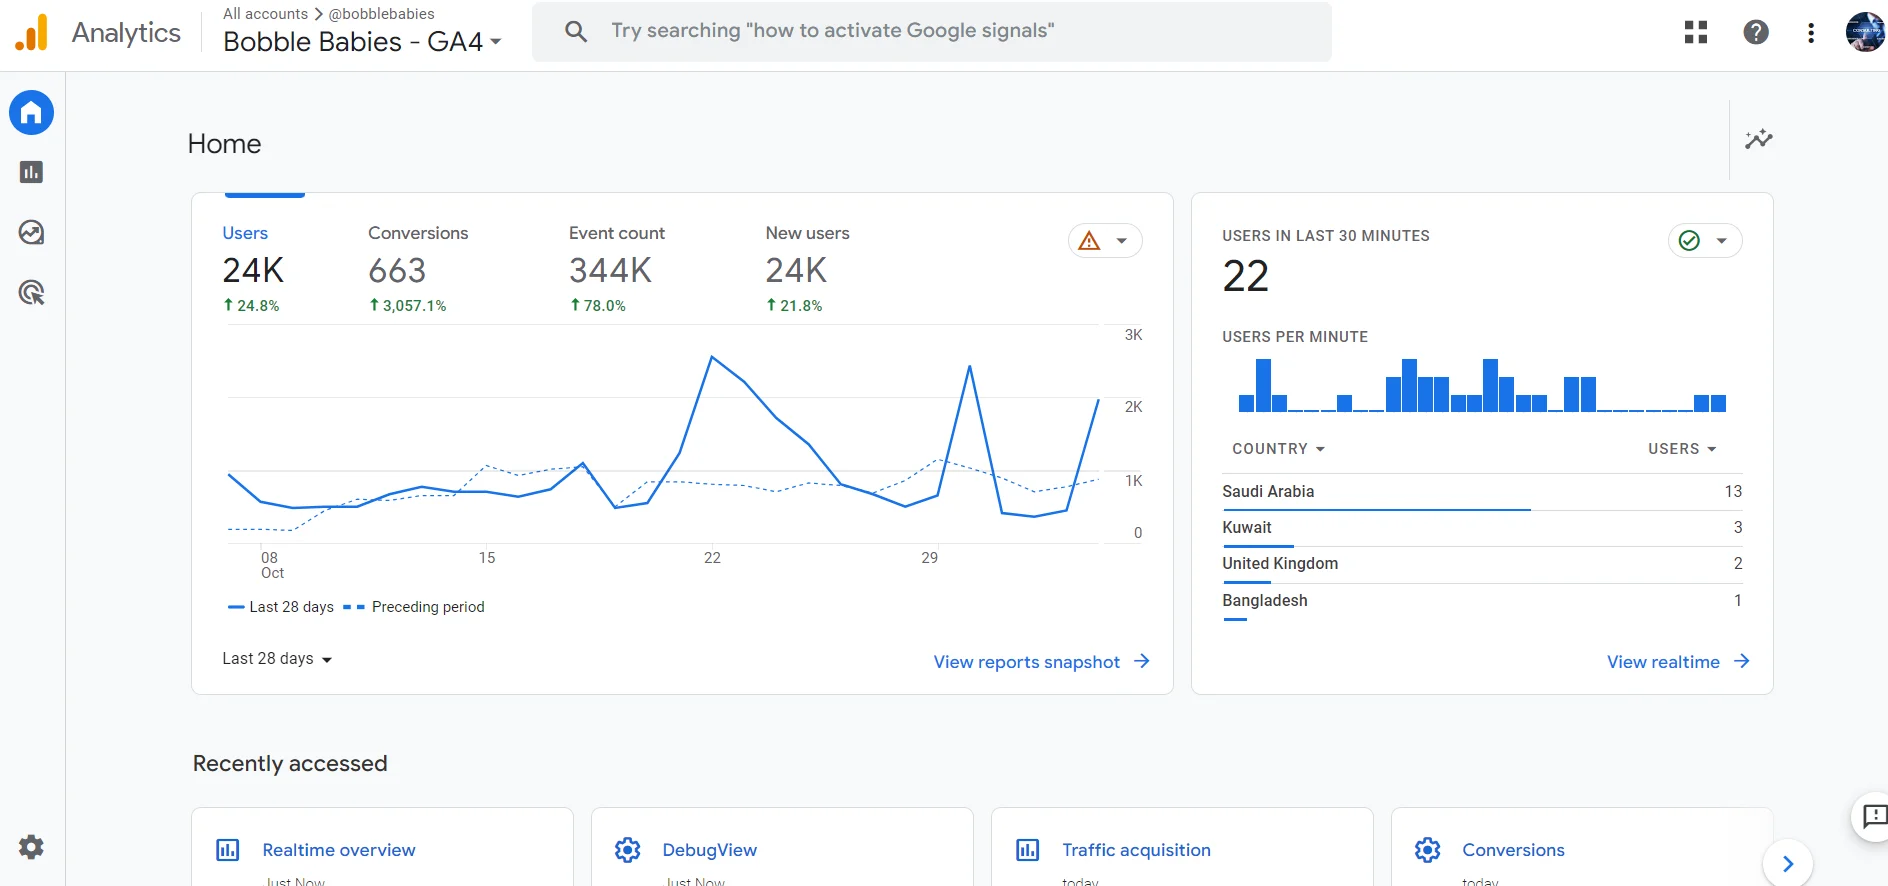Click the United Kingdom country row
The width and height of the screenshot is (1888, 886).
click(x=1482, y=564)
